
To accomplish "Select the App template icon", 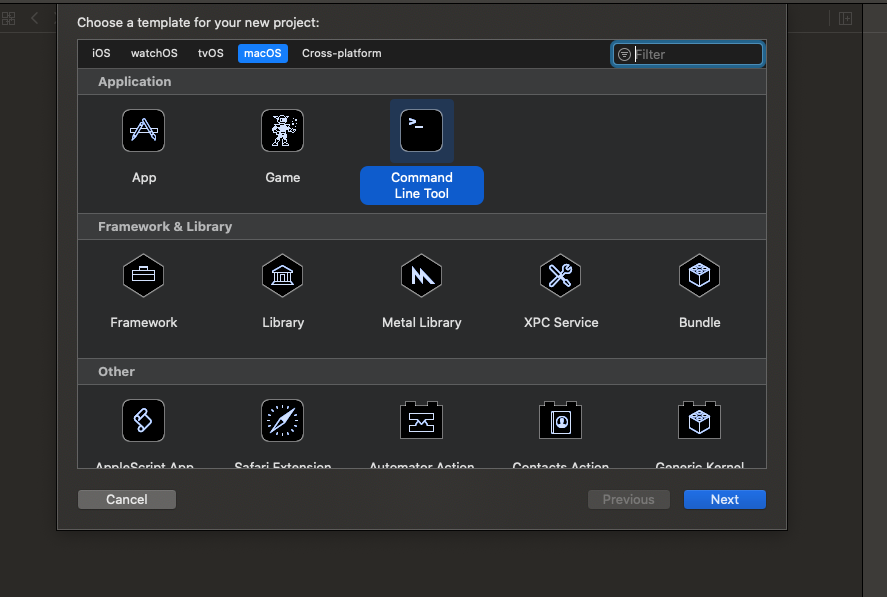I will click(144, 131).
